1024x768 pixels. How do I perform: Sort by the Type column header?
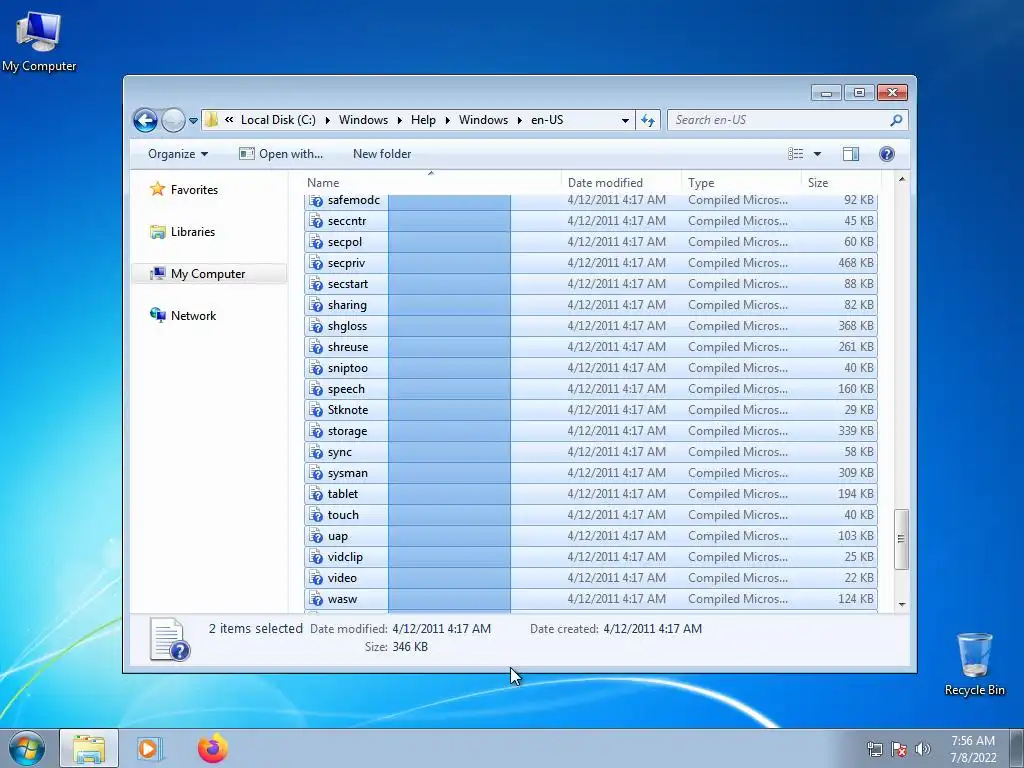pos(741,183)
